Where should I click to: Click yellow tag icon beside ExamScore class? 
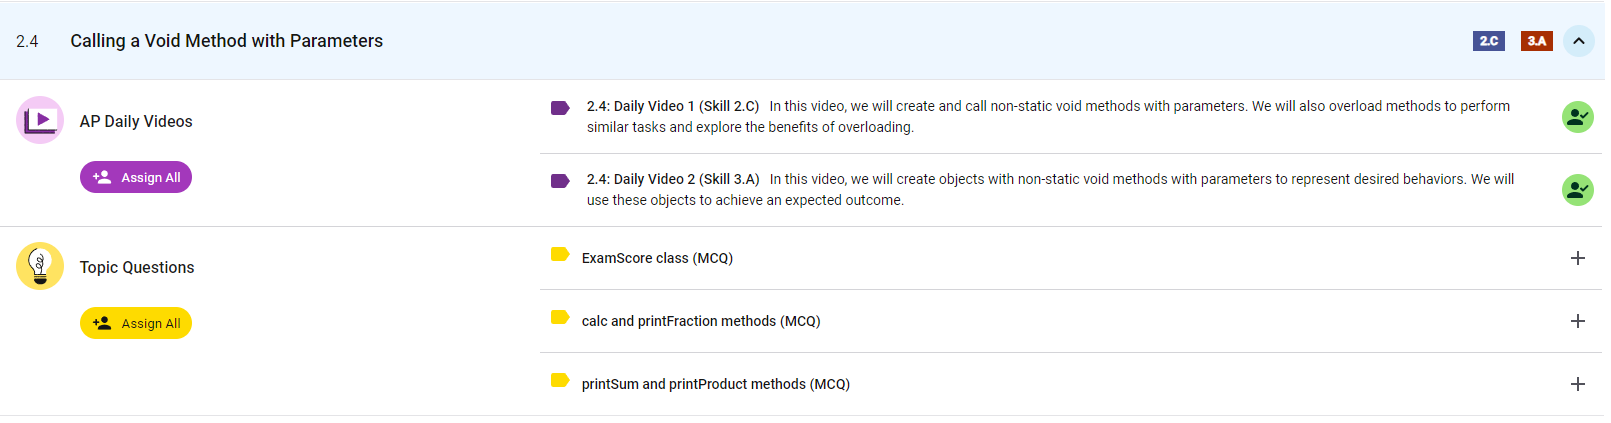560,255
